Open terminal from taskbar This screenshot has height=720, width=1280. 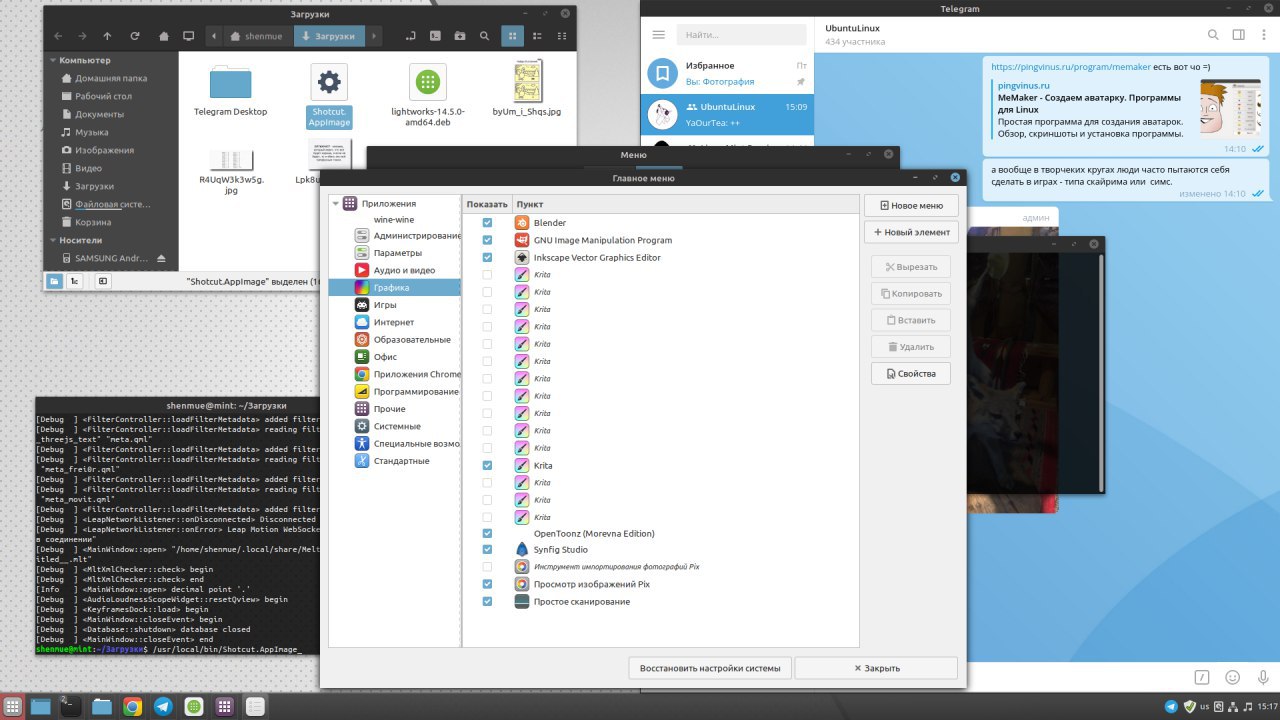70,706
